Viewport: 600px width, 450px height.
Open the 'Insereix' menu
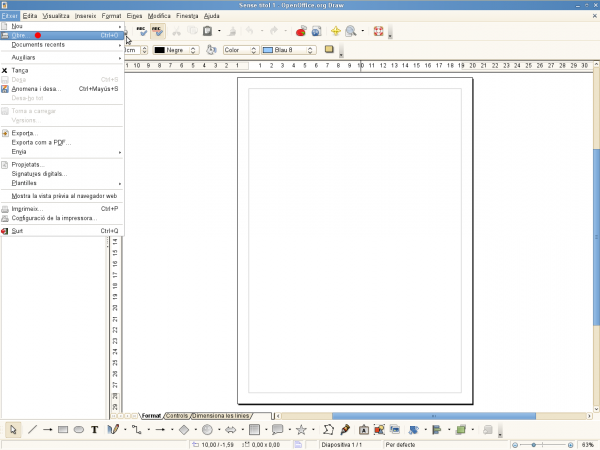tap(86, 17)
